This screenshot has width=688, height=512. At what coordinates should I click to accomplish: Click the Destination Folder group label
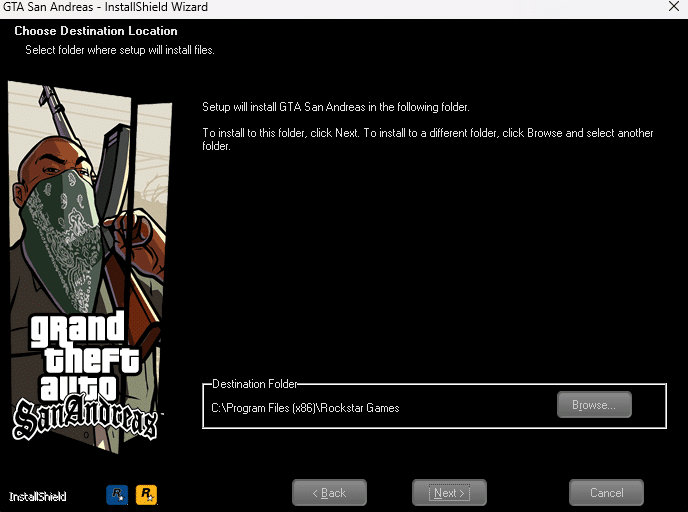[255, 384]
